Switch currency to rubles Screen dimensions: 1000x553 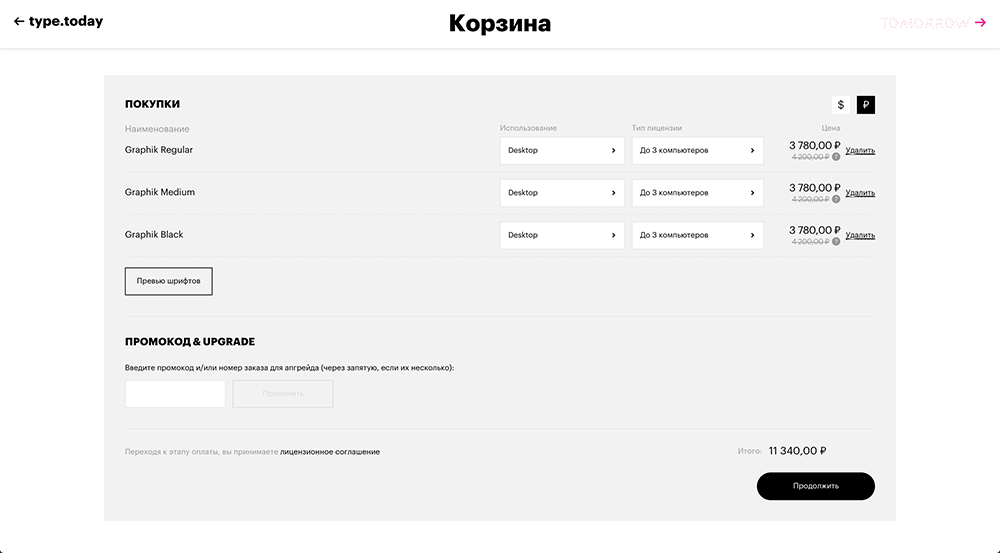(865, 105)
